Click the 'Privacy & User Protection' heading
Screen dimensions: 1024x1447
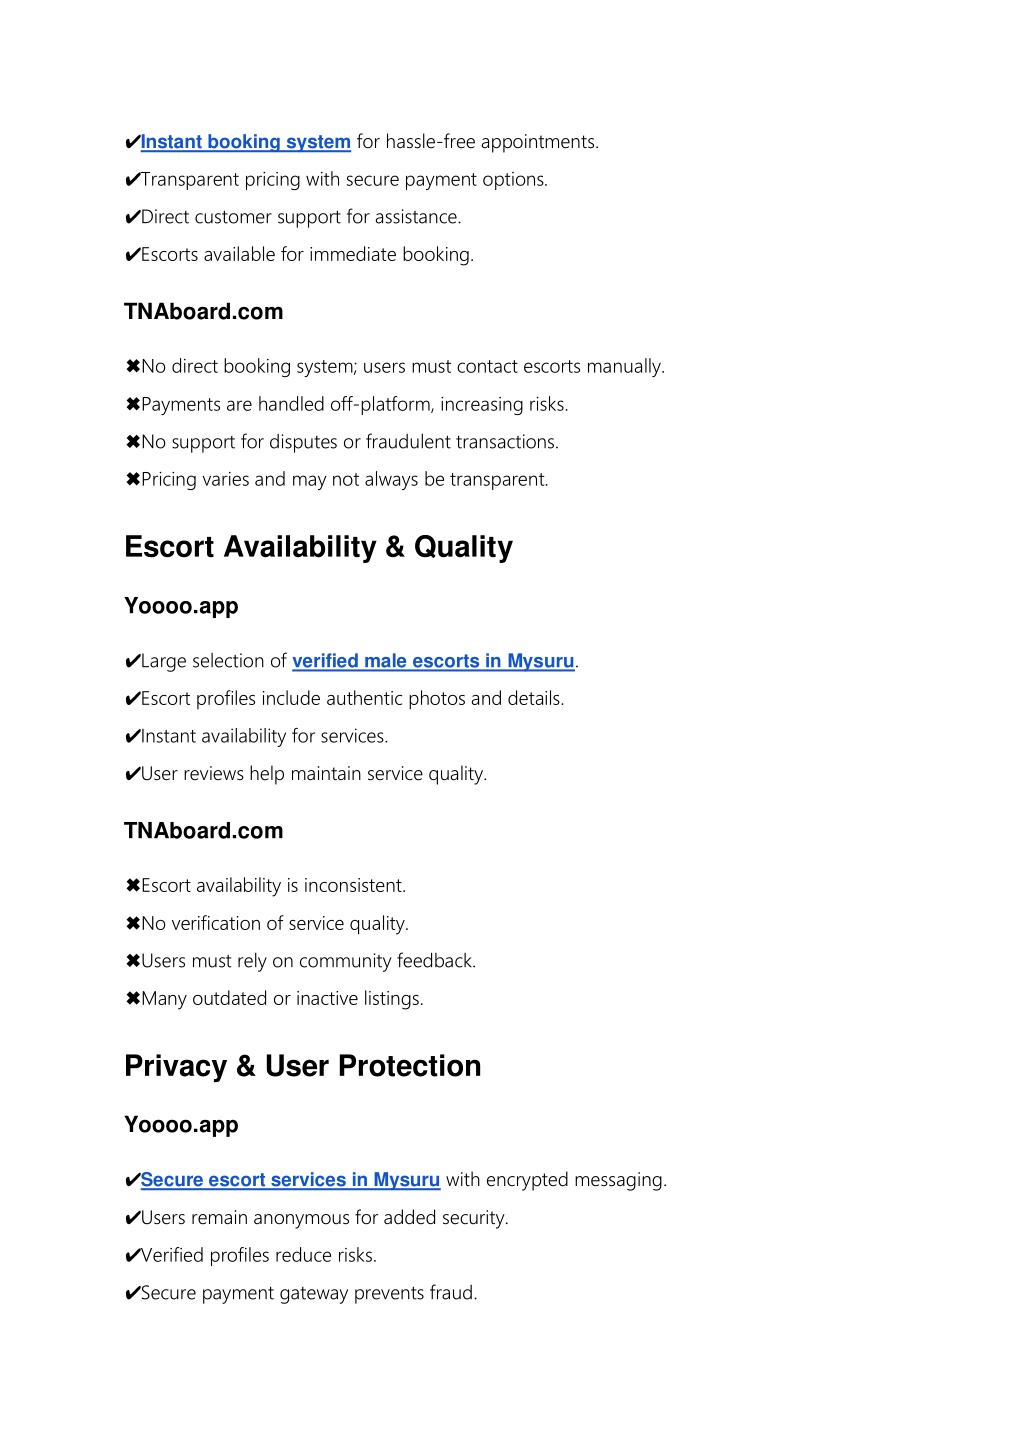[303, 1066]
